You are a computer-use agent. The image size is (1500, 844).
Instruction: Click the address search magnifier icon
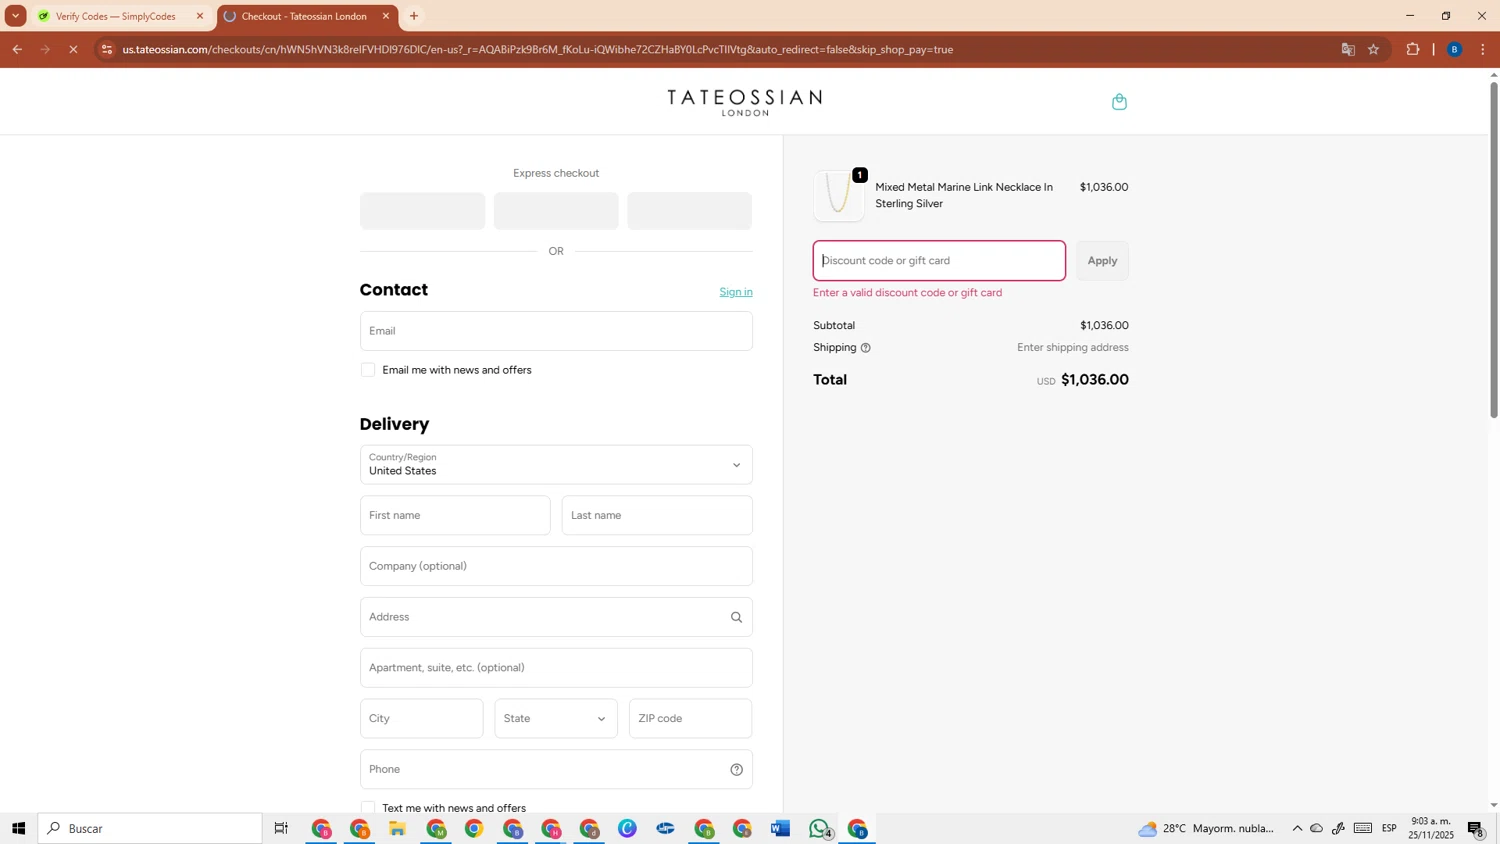click(x=736, y=617)
